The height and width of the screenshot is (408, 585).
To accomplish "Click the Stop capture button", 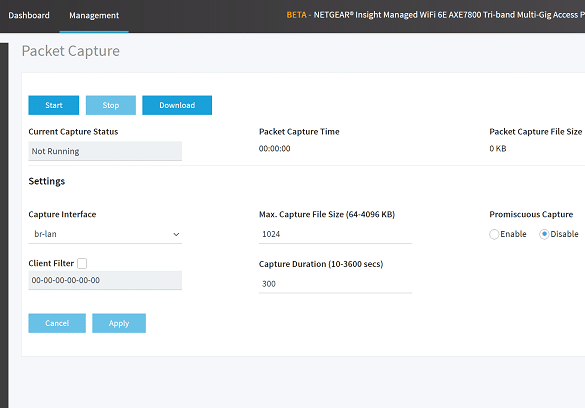I will point(111,105).
